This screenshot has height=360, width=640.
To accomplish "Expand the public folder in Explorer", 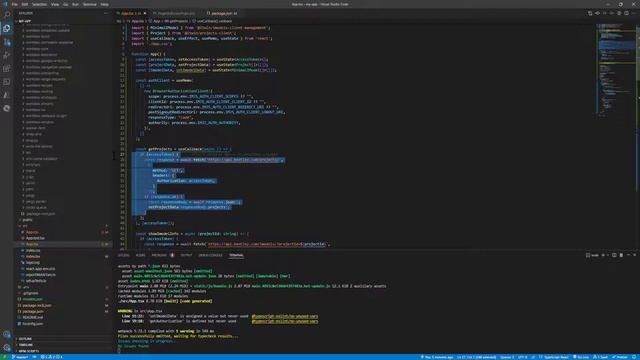I will click(27, 220).
